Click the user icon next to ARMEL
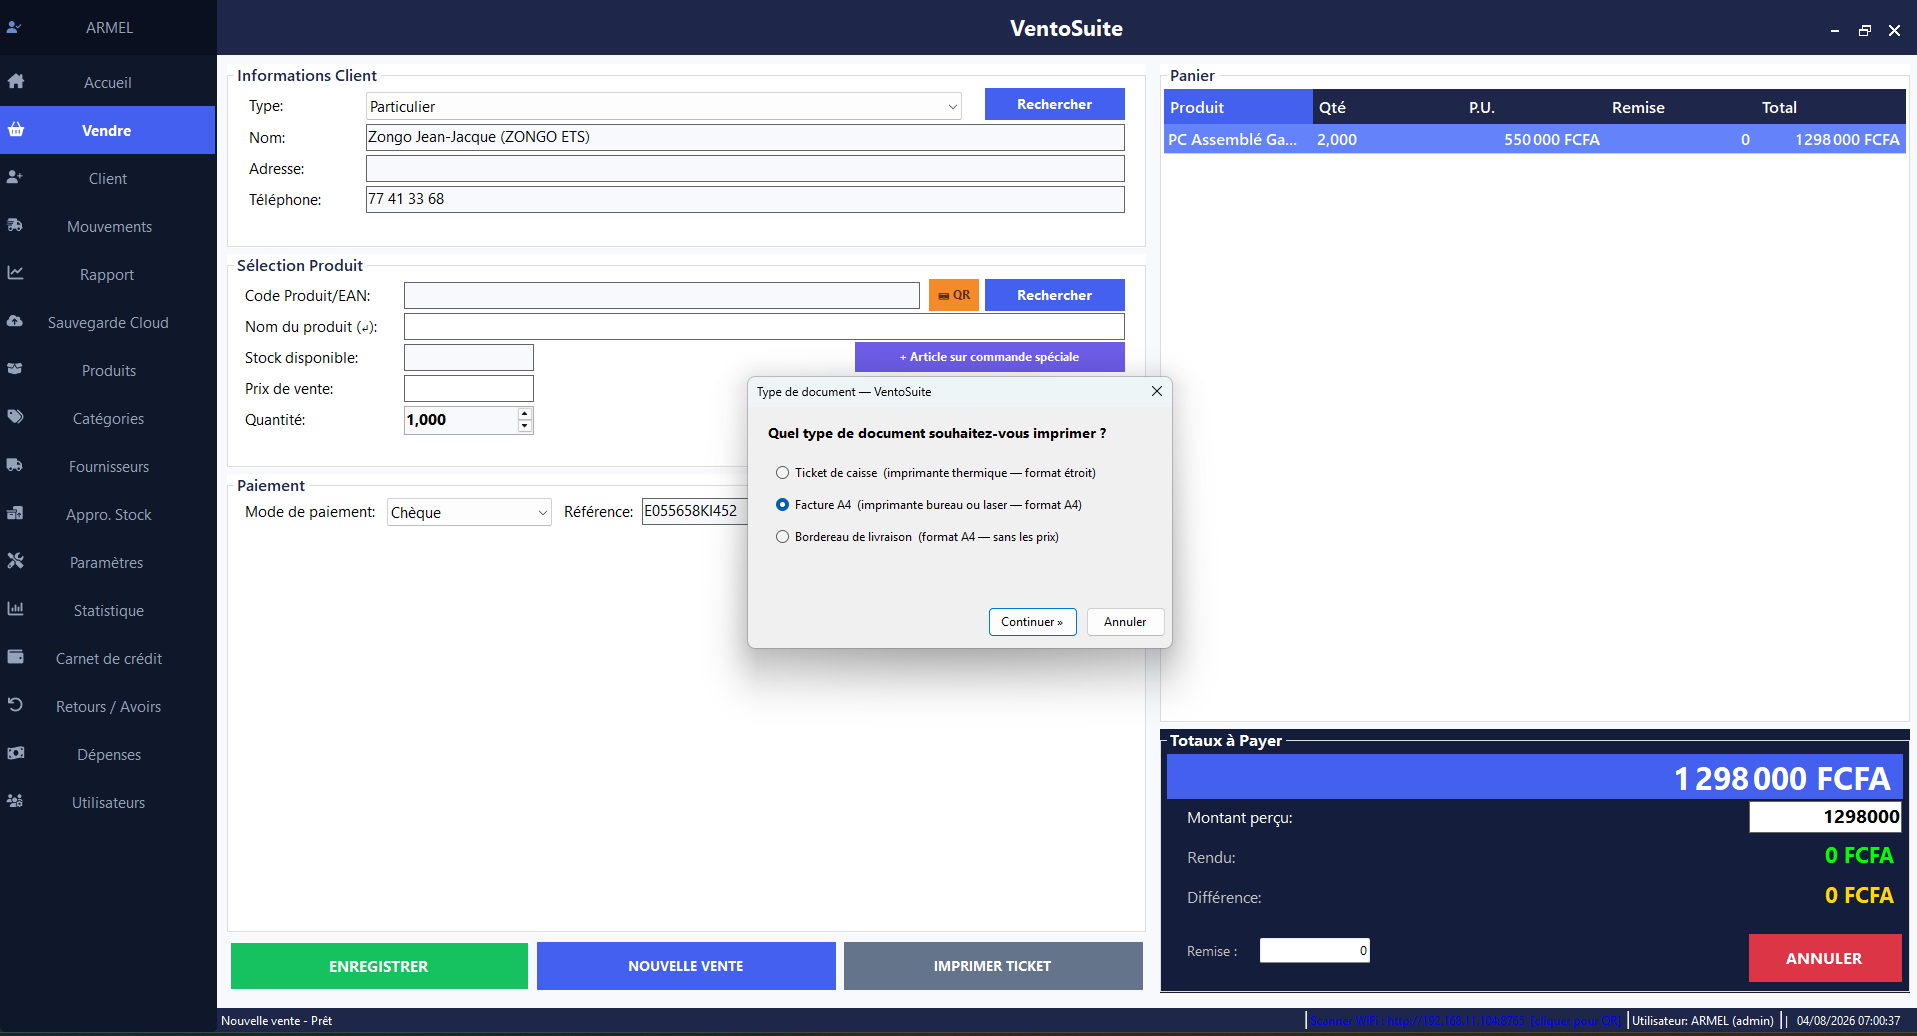Viewport: 1917px width, 1036px height. tap(14, 27)
